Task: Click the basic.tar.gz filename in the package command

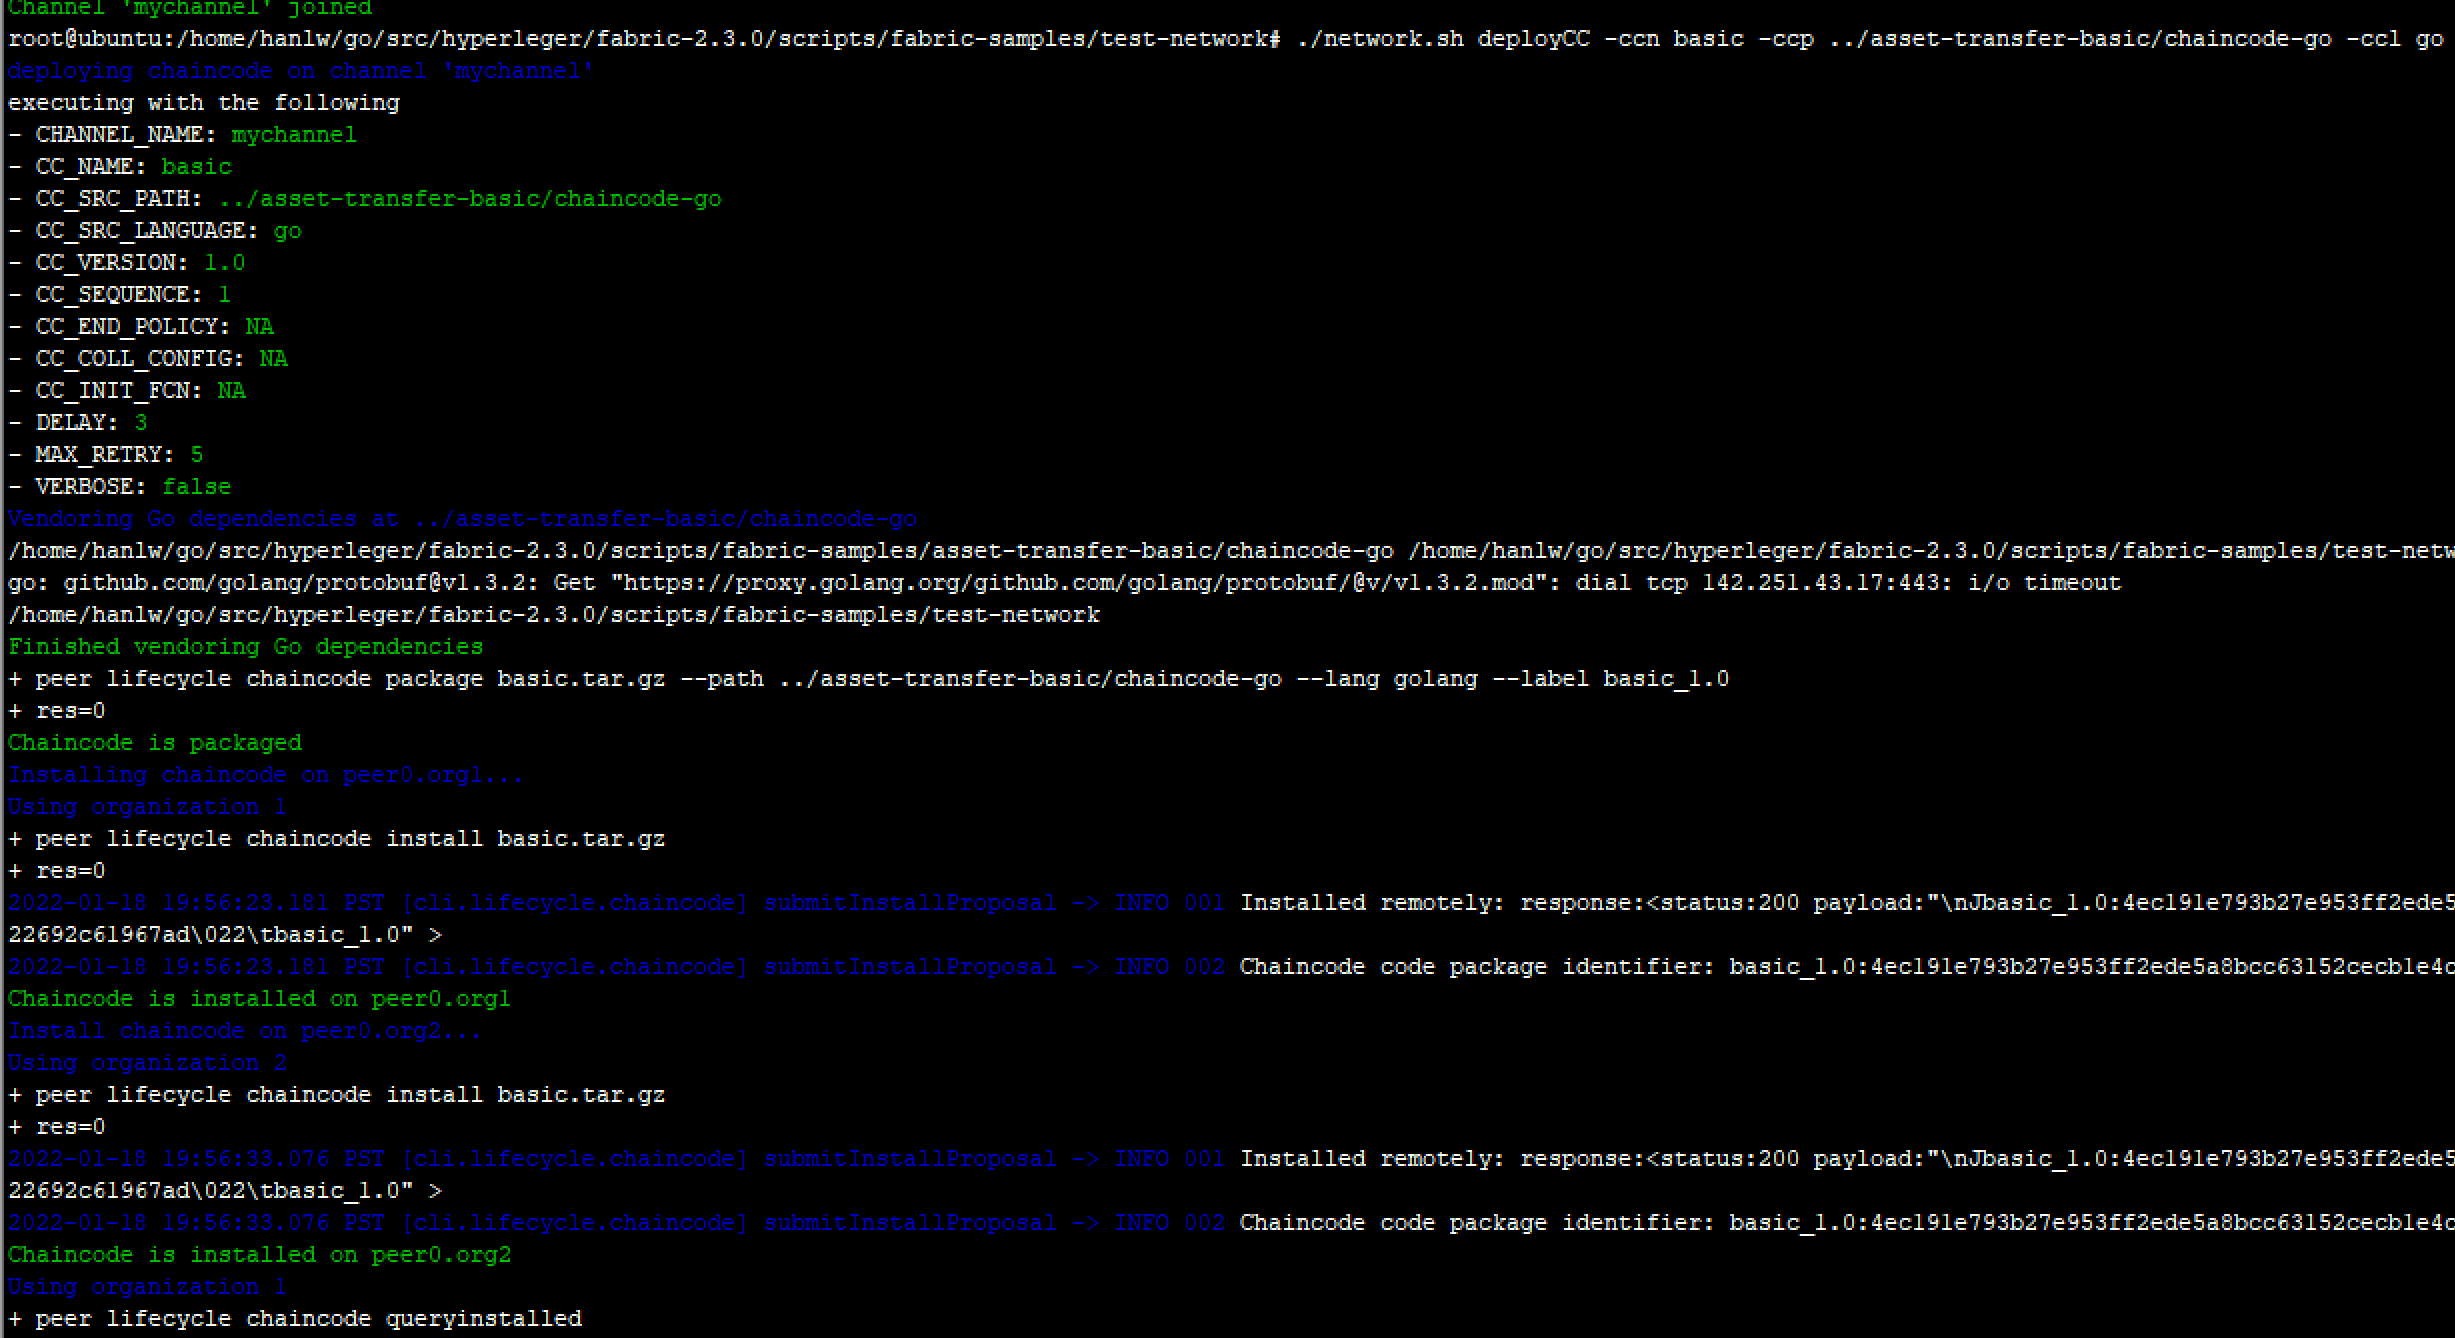Action: pos(578,678)
